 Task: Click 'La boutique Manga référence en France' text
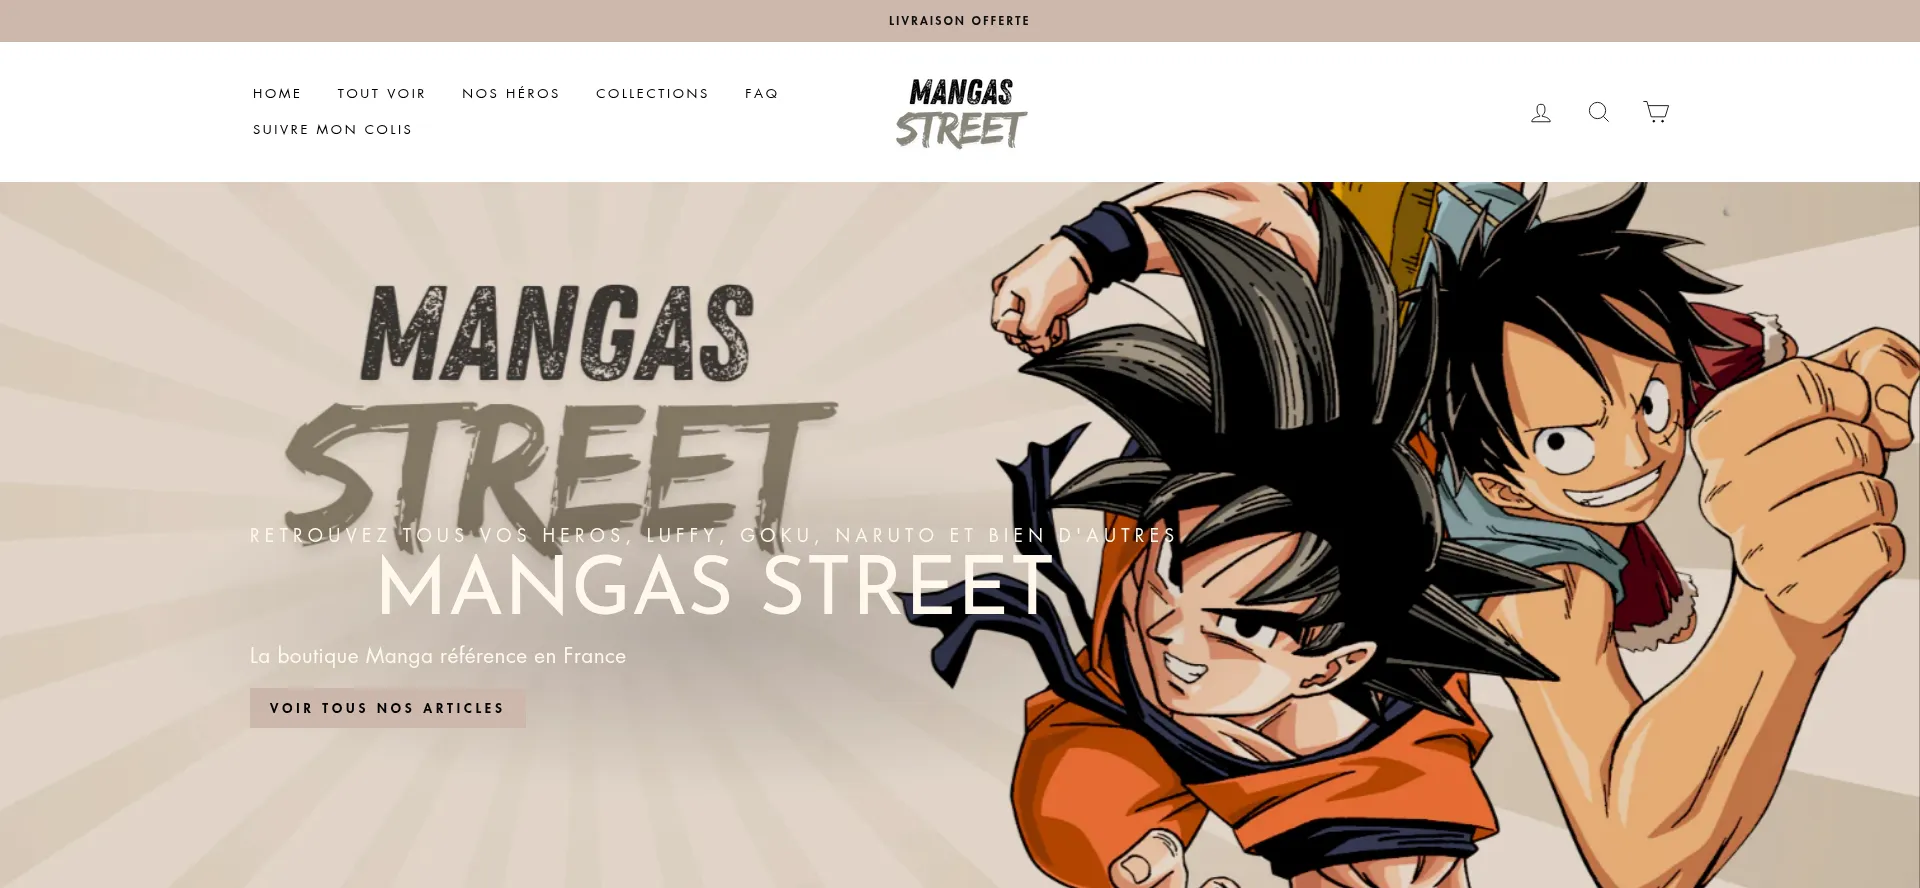point(438,656)
